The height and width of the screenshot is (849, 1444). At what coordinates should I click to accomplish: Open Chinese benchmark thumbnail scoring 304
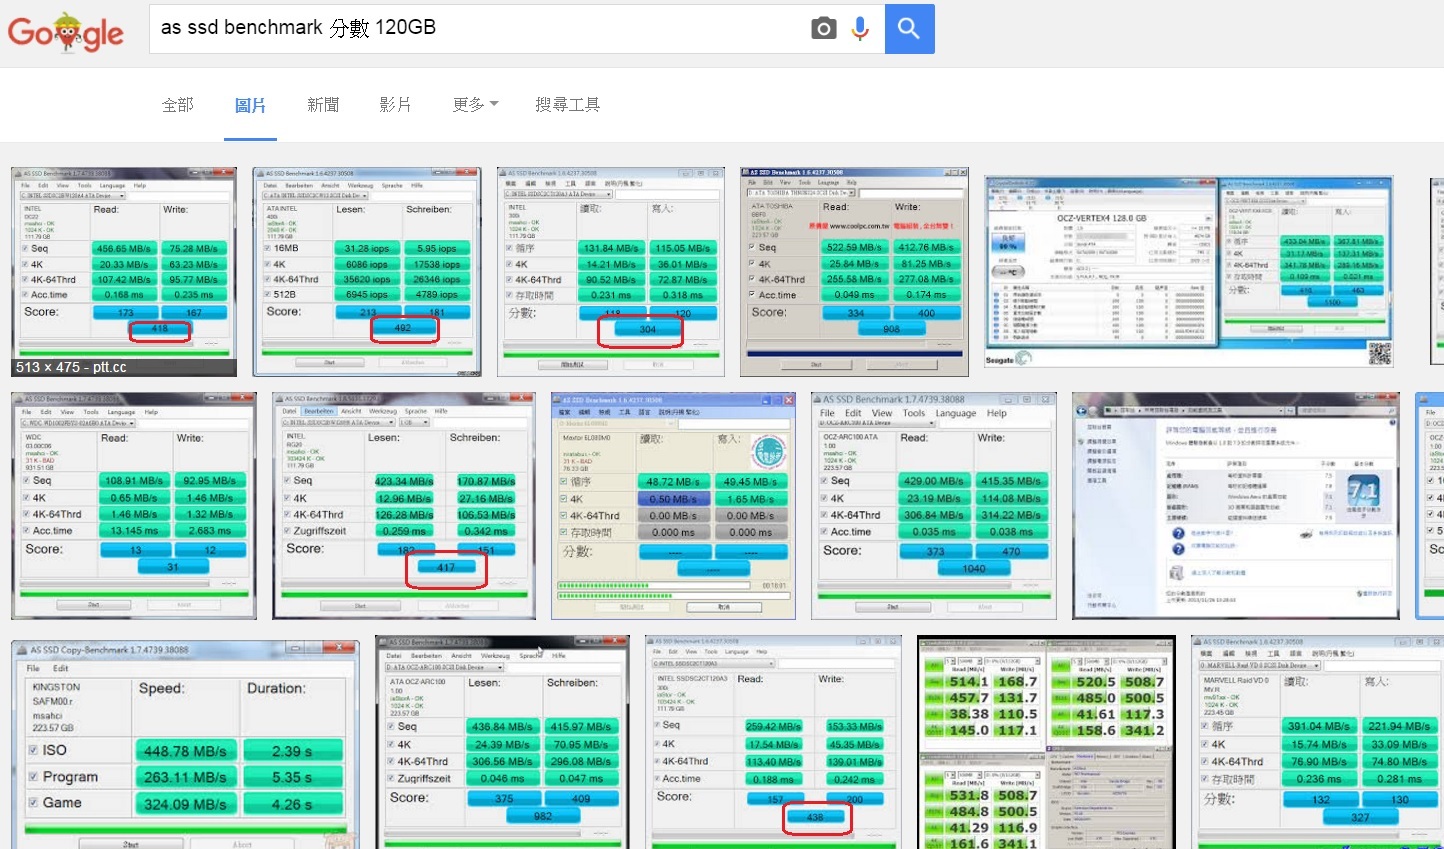(611, 272)
